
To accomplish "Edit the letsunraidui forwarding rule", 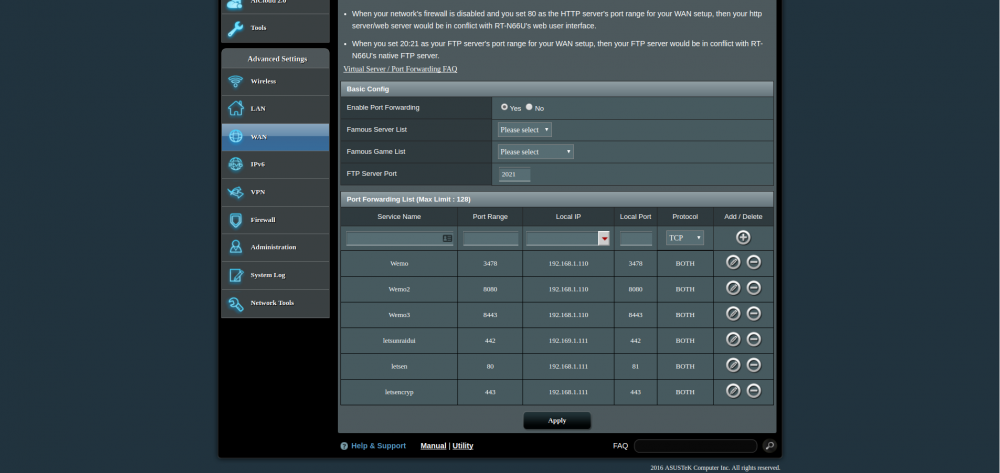I will coord(733,339).
